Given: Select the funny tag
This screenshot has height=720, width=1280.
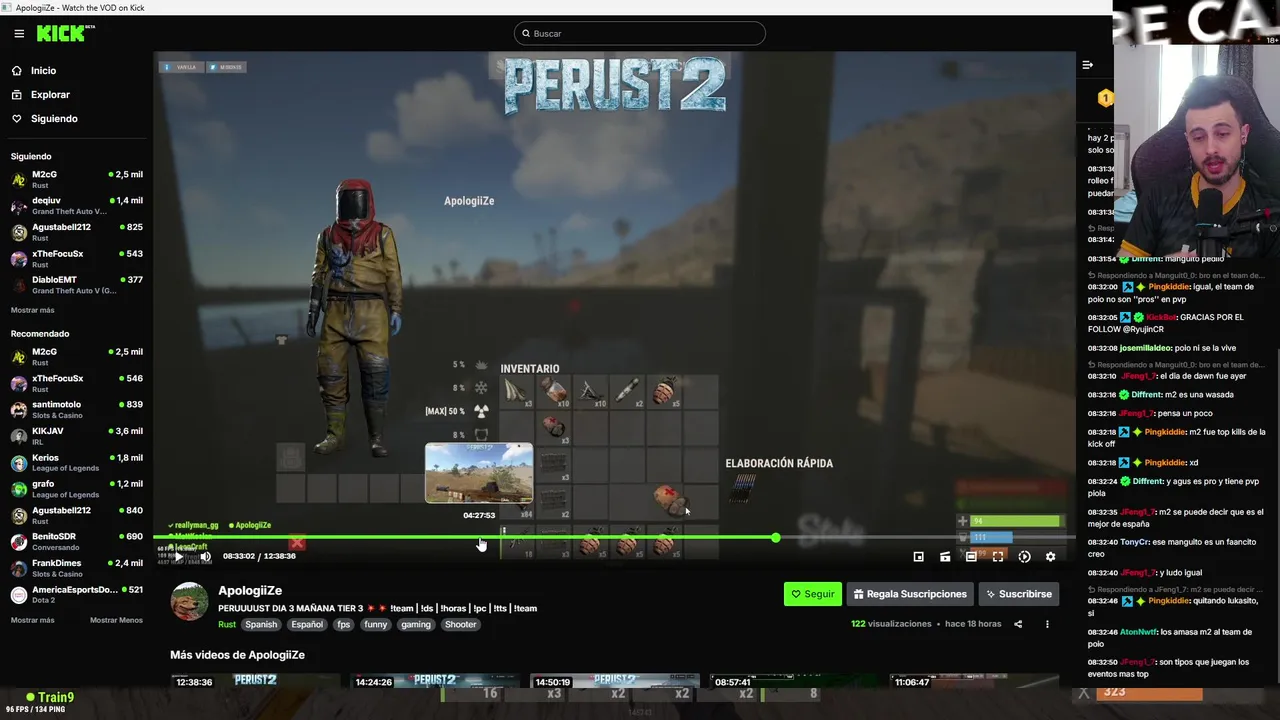Looking at the screenshot, I should coord(376,624).
